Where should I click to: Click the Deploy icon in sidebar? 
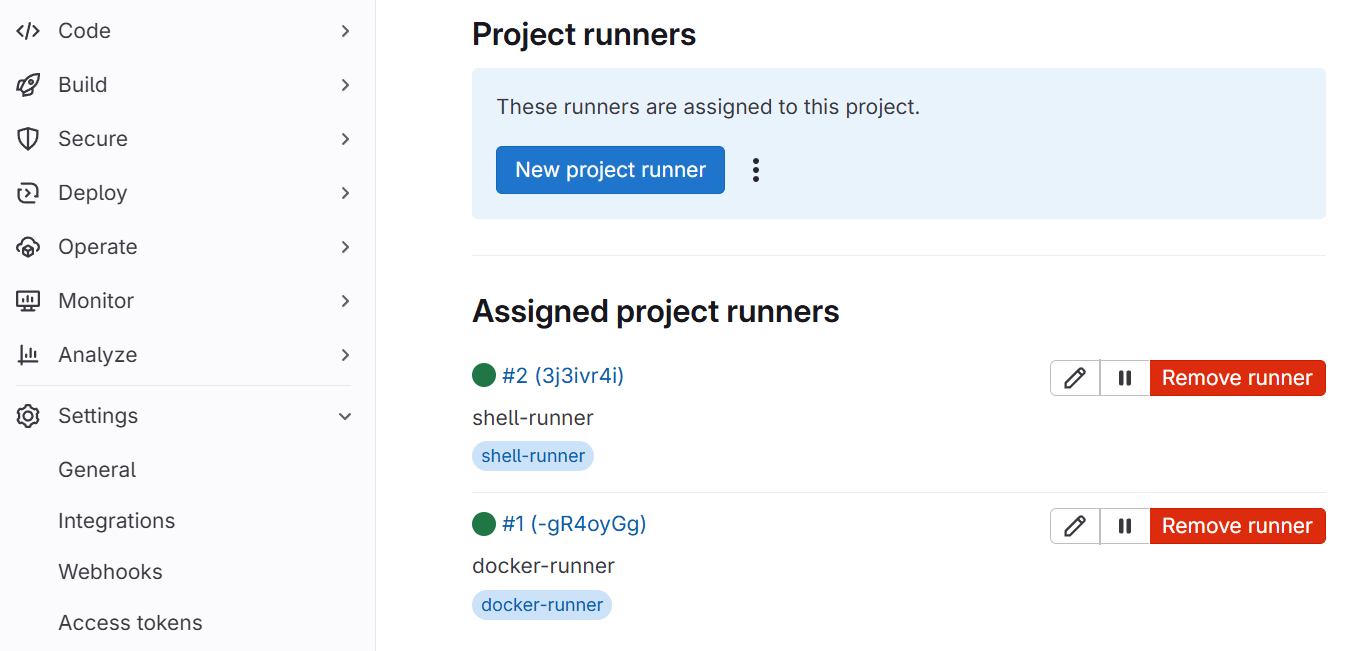click(x=28, y=193)
